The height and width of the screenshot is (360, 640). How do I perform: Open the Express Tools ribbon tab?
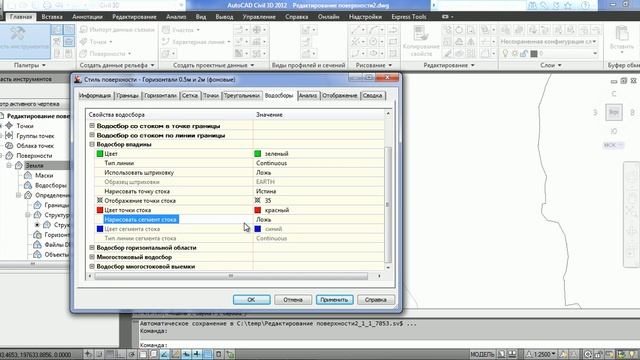pos(409,17)
